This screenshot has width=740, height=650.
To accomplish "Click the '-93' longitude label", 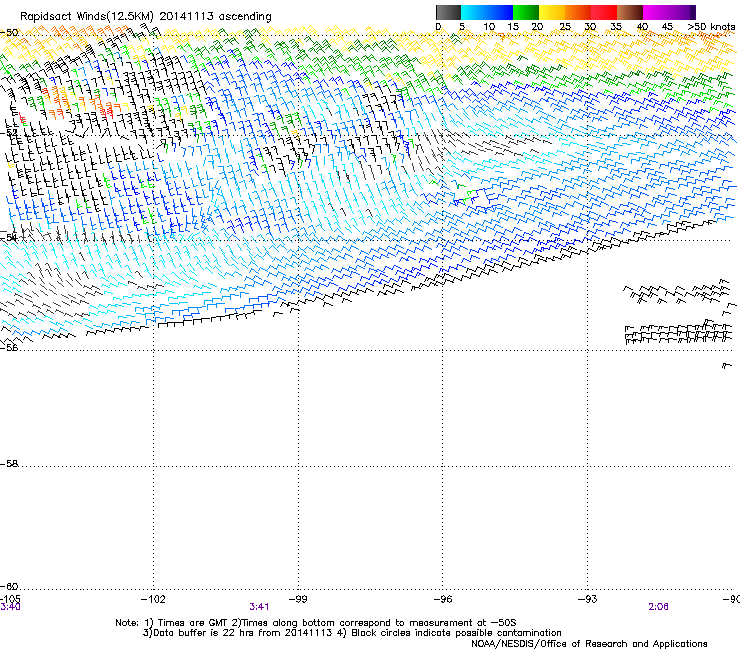I will point(588,599).
